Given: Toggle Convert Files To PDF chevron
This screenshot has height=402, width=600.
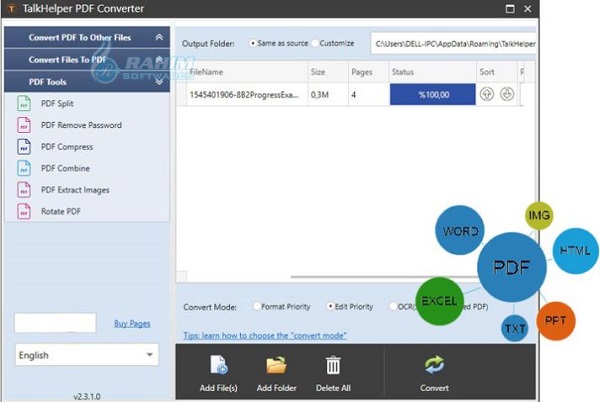Looking at the screenshot, I should pyautogui.click(x=159, y=59).
